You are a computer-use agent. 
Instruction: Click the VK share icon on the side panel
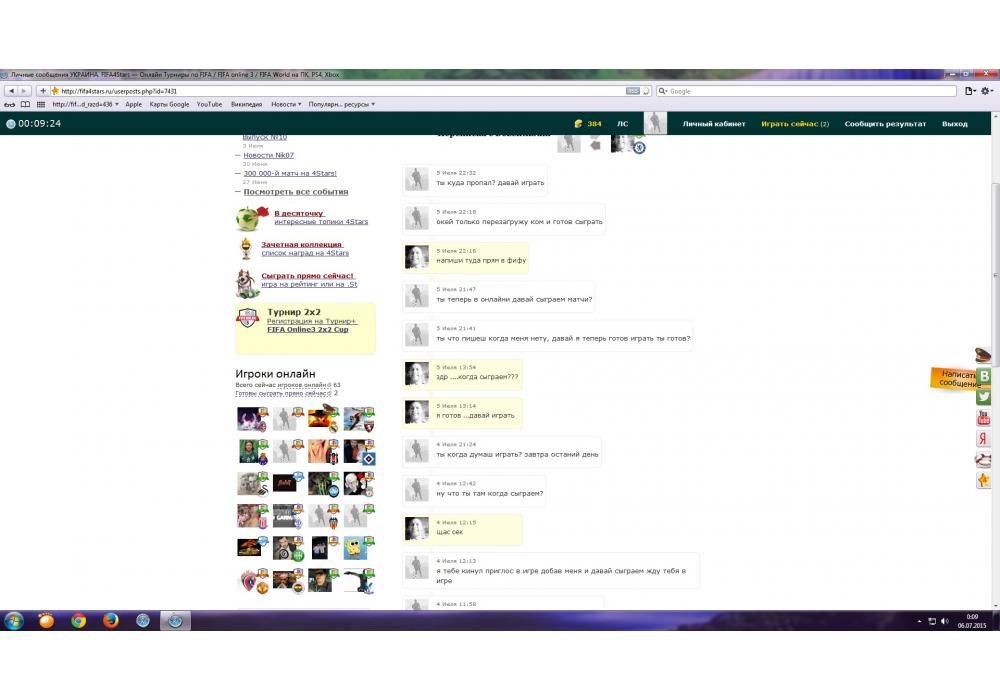[x=984, y=376]
